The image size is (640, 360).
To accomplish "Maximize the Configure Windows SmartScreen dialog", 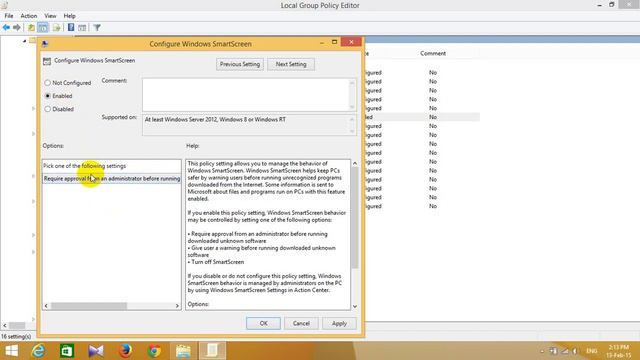I will point(334,42).
